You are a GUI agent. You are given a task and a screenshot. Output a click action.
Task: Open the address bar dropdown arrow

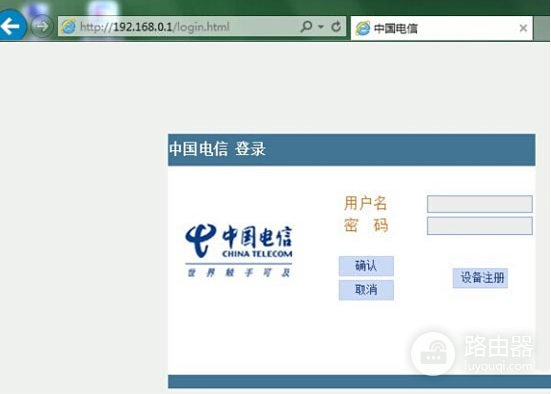pyautogui.click(x=321, y=27)
